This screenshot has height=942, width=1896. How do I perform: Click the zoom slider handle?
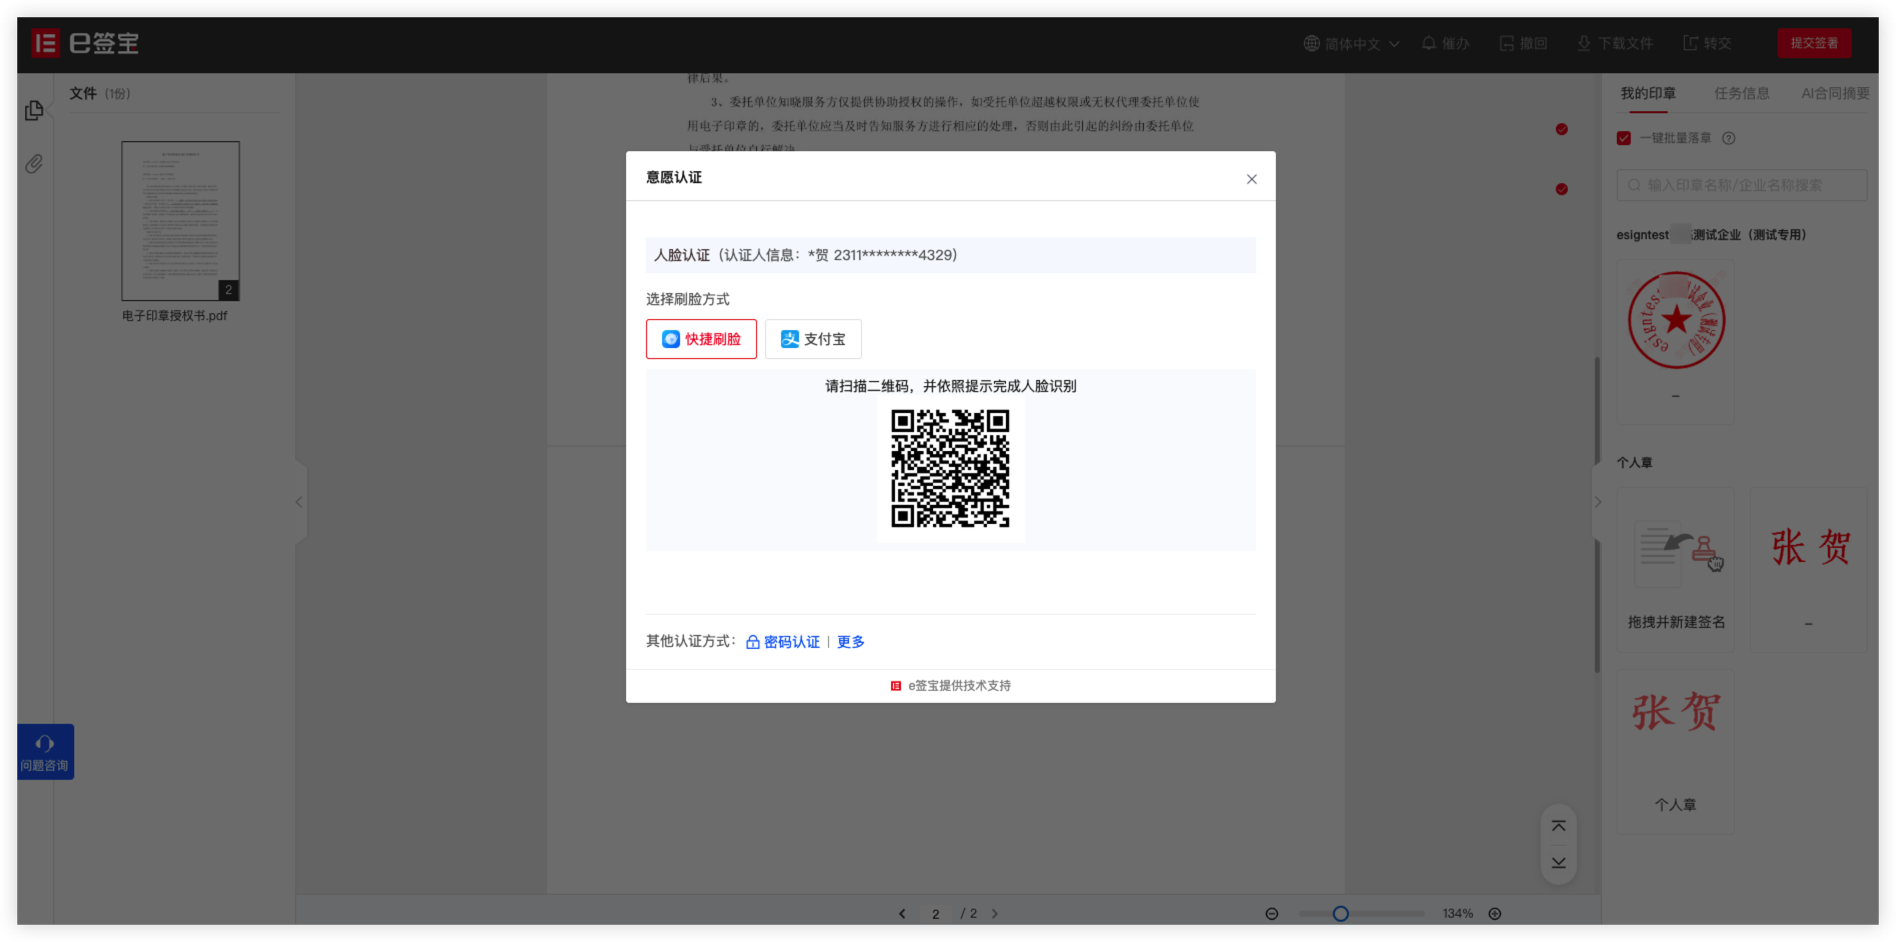(1341, 914)
